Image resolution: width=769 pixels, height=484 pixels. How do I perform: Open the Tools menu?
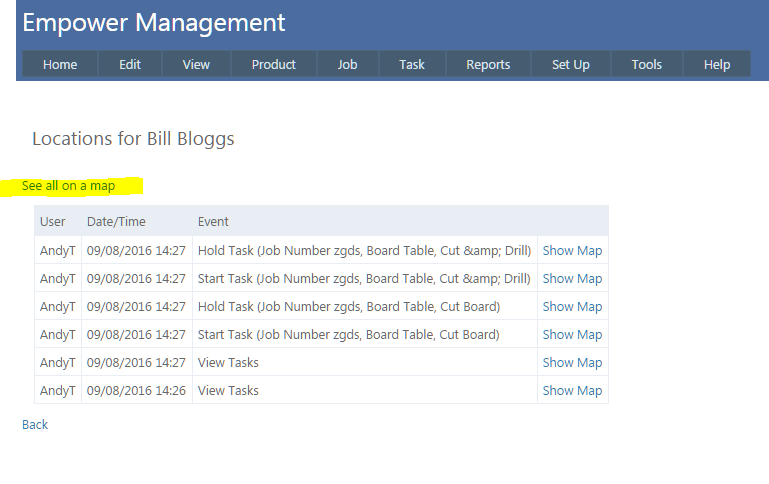point(646,64)
